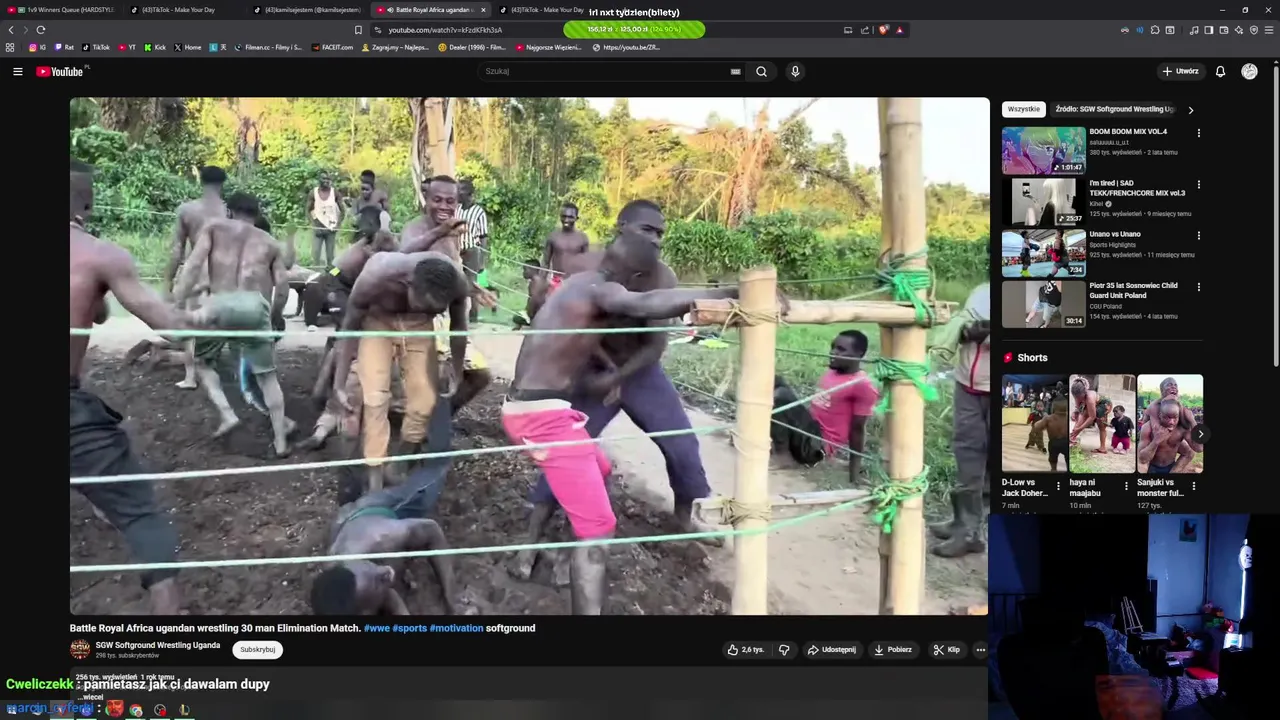Open options for BOOM BOOM MIX VOL.4
Image resolution: width=1280 pixels, height=720 pixels.
[1199, 133]
